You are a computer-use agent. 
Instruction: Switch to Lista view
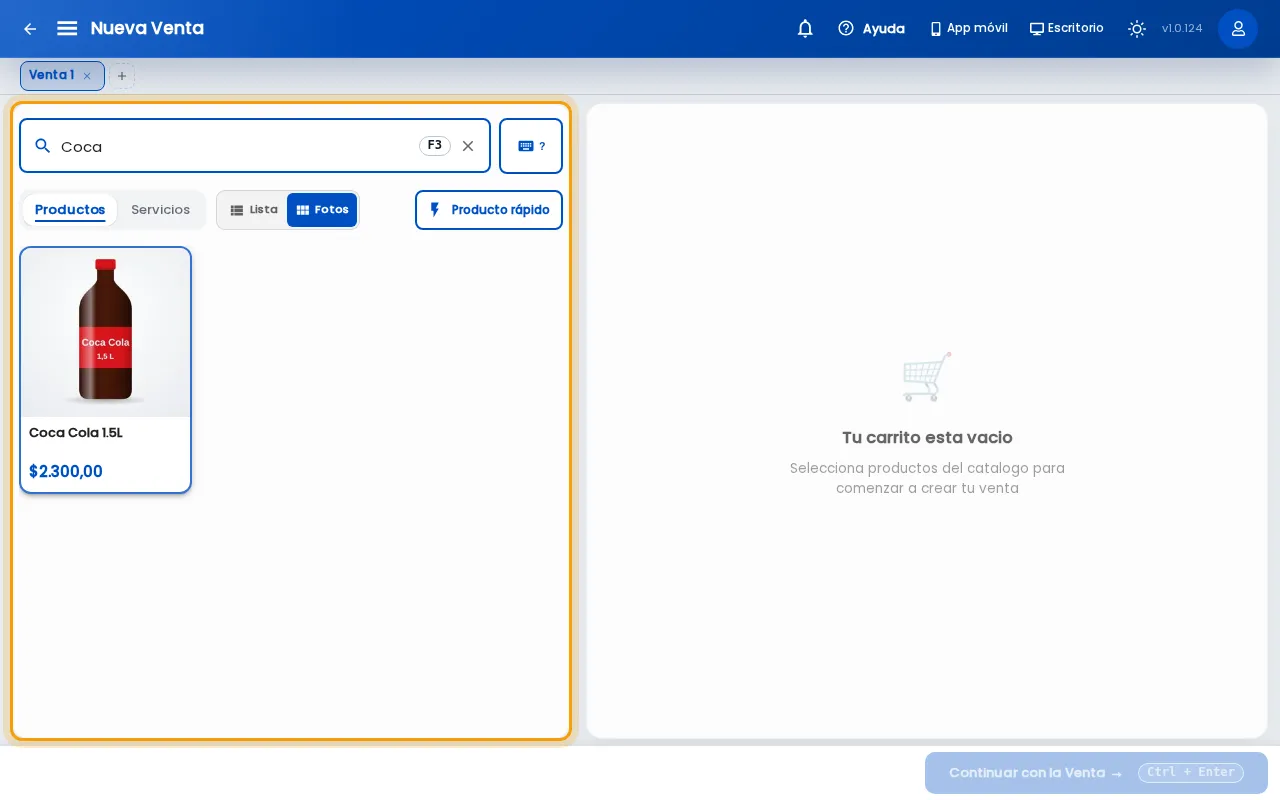click(253, 210)
